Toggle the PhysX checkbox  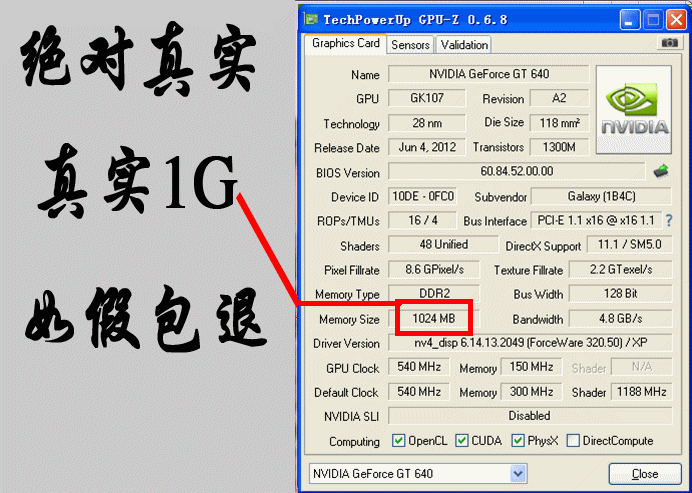(x=518, y=440)
